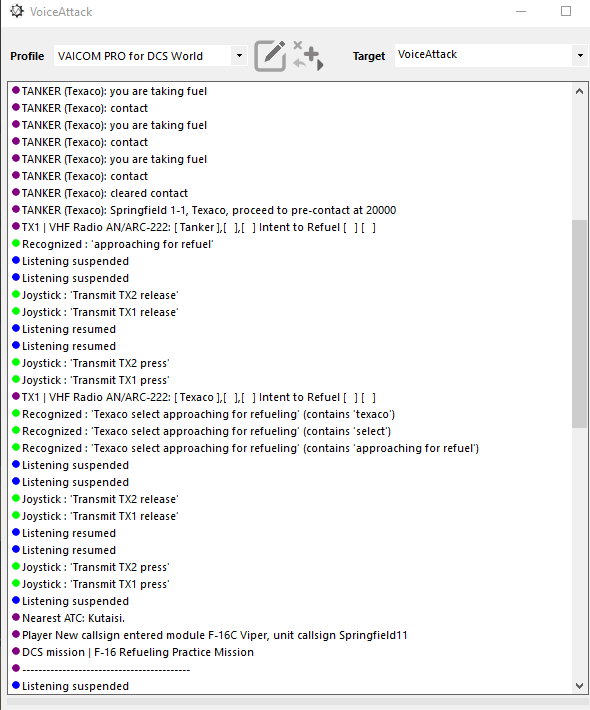Select the 'Player New callsign entered module' entry
The width and height of the screenshot is (590, 710).
tap(210, 635)
